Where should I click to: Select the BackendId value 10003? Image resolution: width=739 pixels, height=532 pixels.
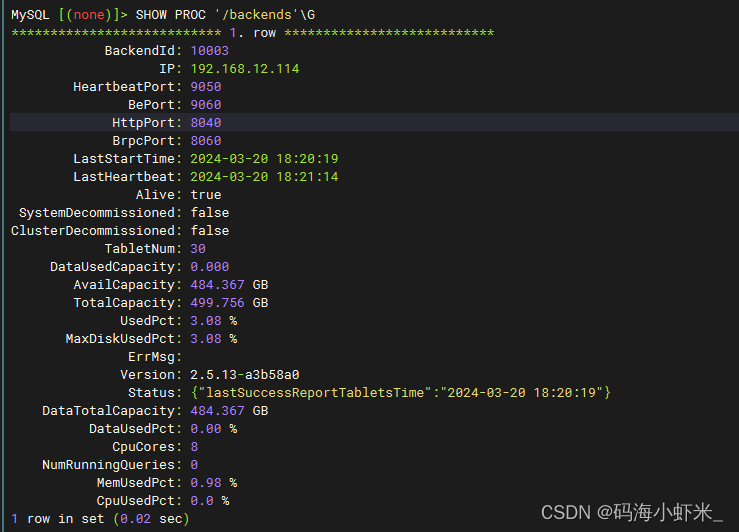[209, 50]
